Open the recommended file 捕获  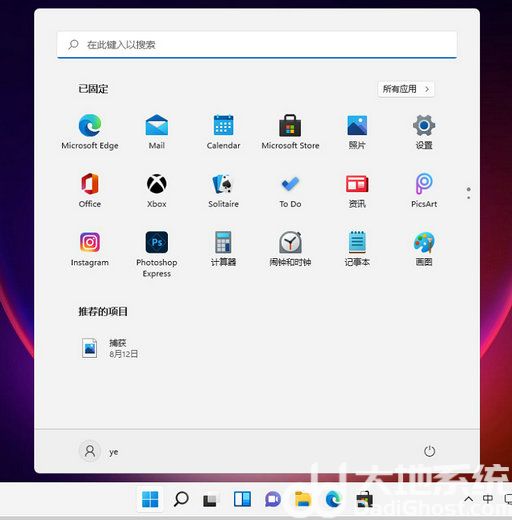point(110,348)
